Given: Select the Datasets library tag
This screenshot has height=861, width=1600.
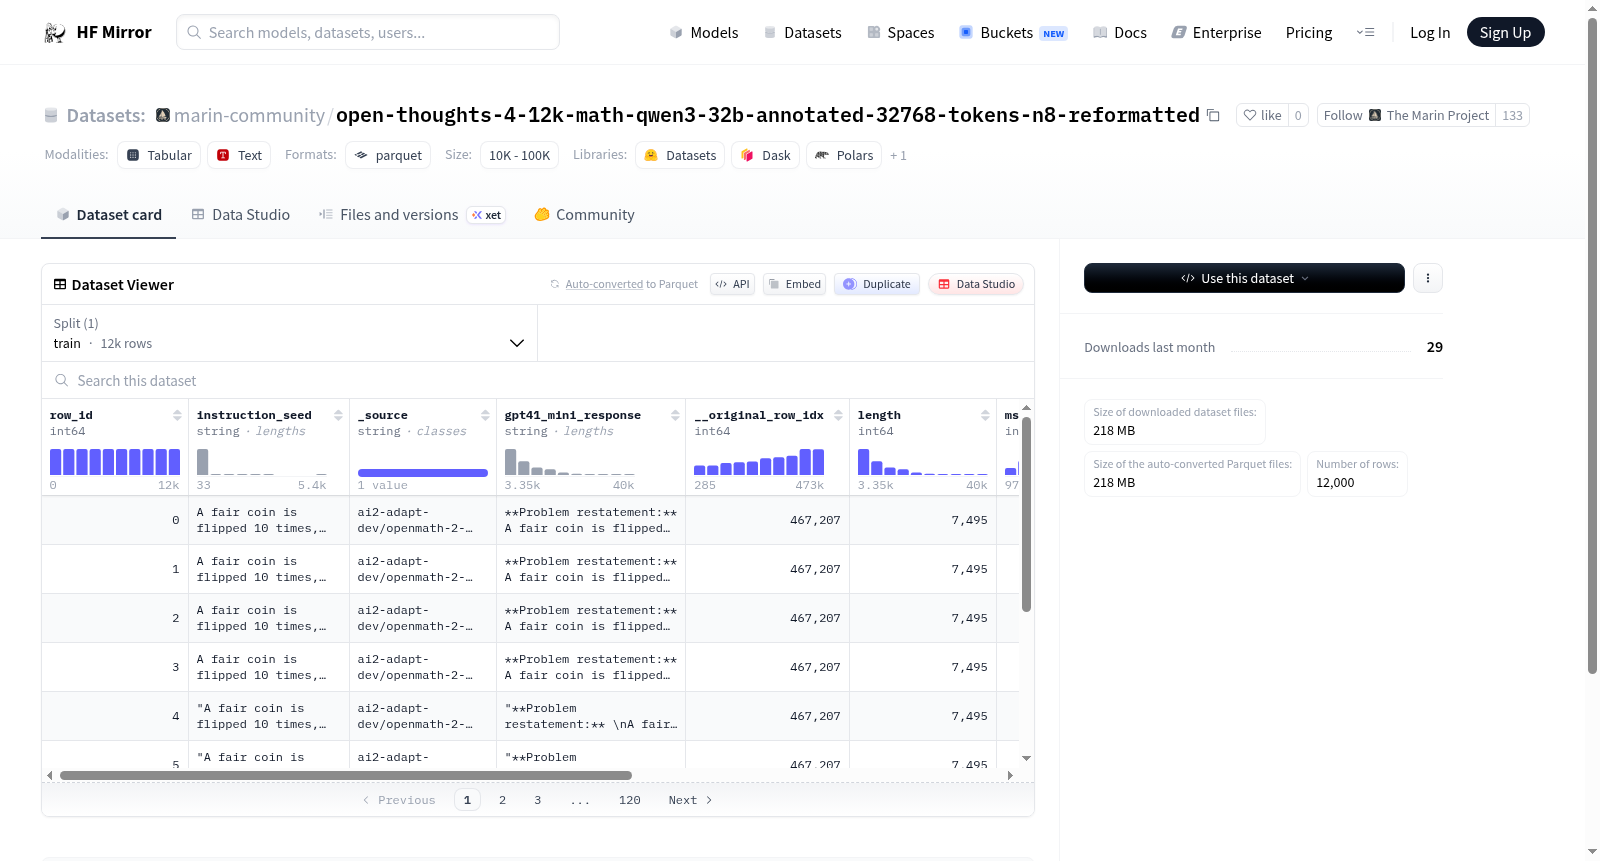Looking at the screenshot, I should pos(680,155).
